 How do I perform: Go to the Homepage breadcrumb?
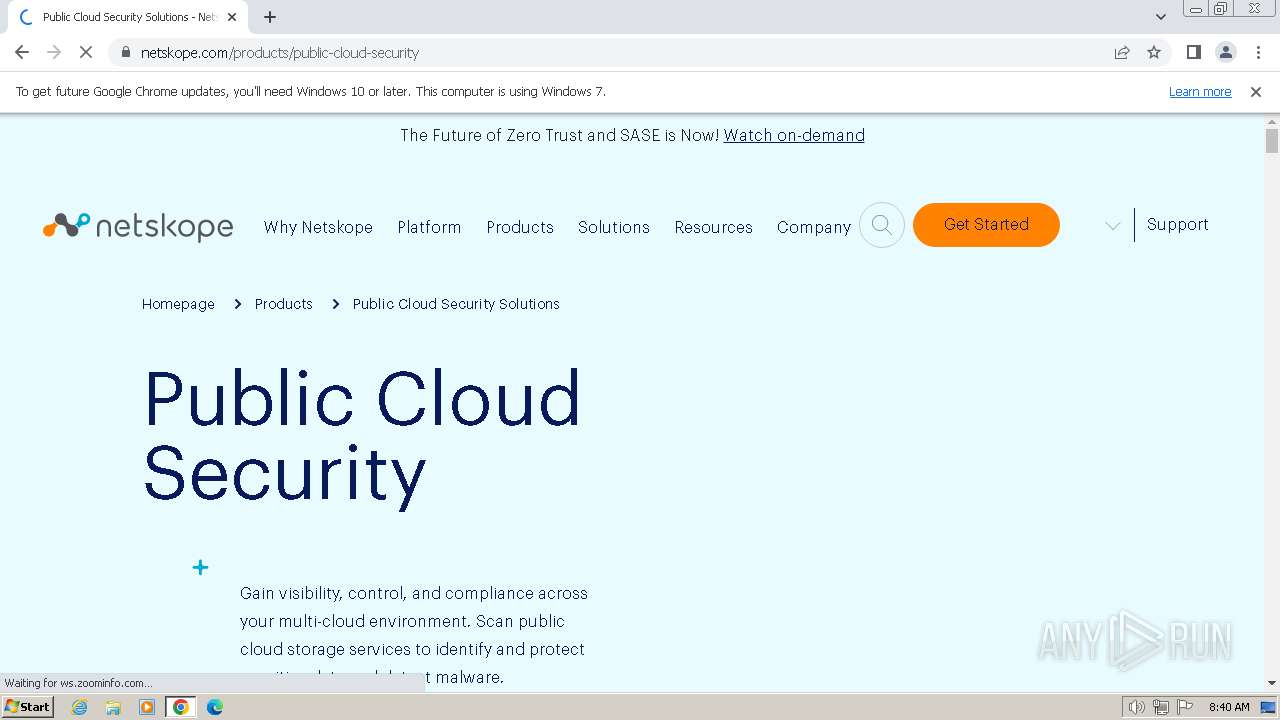178,304
